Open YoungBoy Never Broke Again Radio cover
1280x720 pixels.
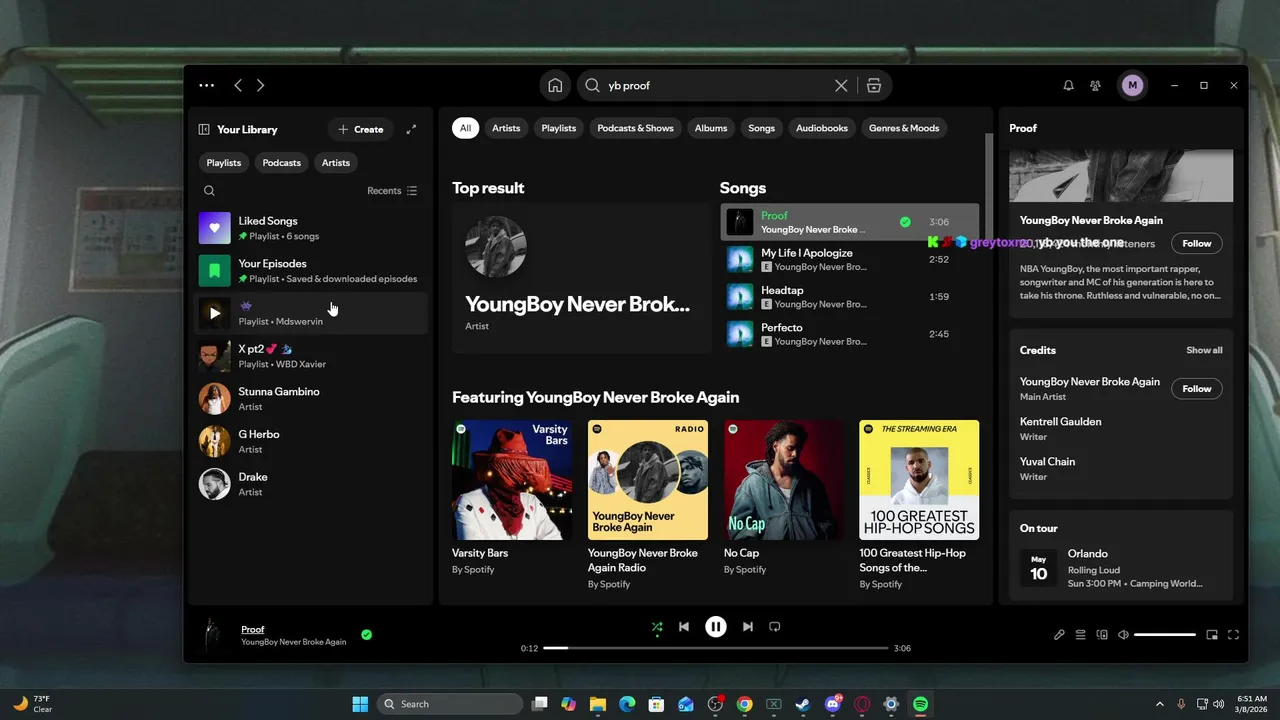pyautogui.click(x=648, y=480)
